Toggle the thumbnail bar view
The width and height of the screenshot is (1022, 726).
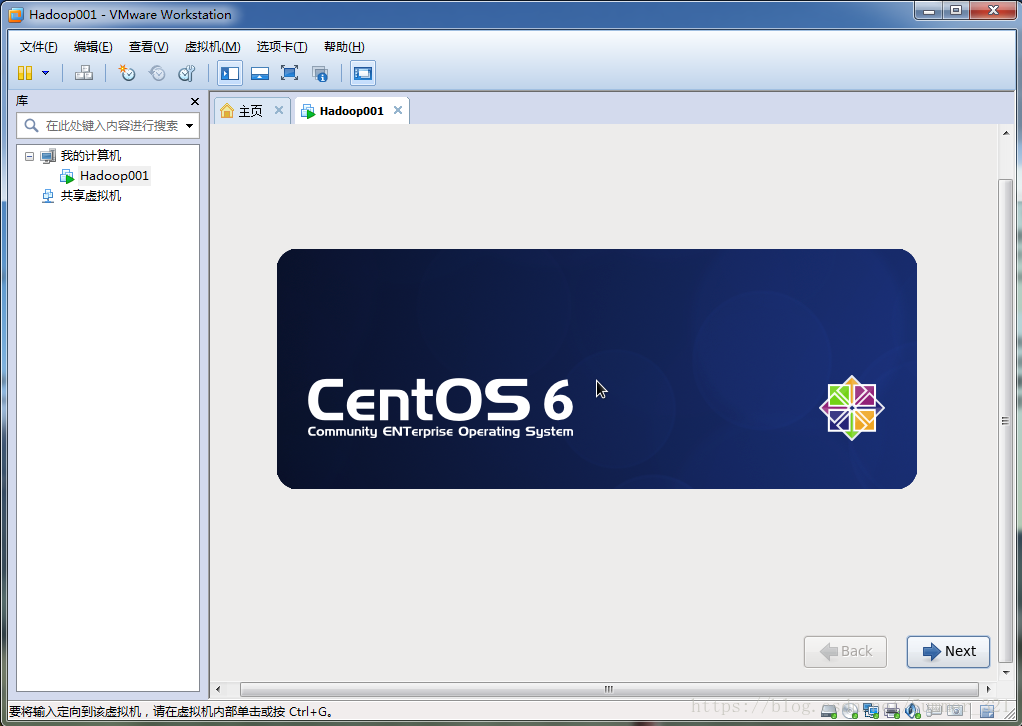[x=259, y=73]
